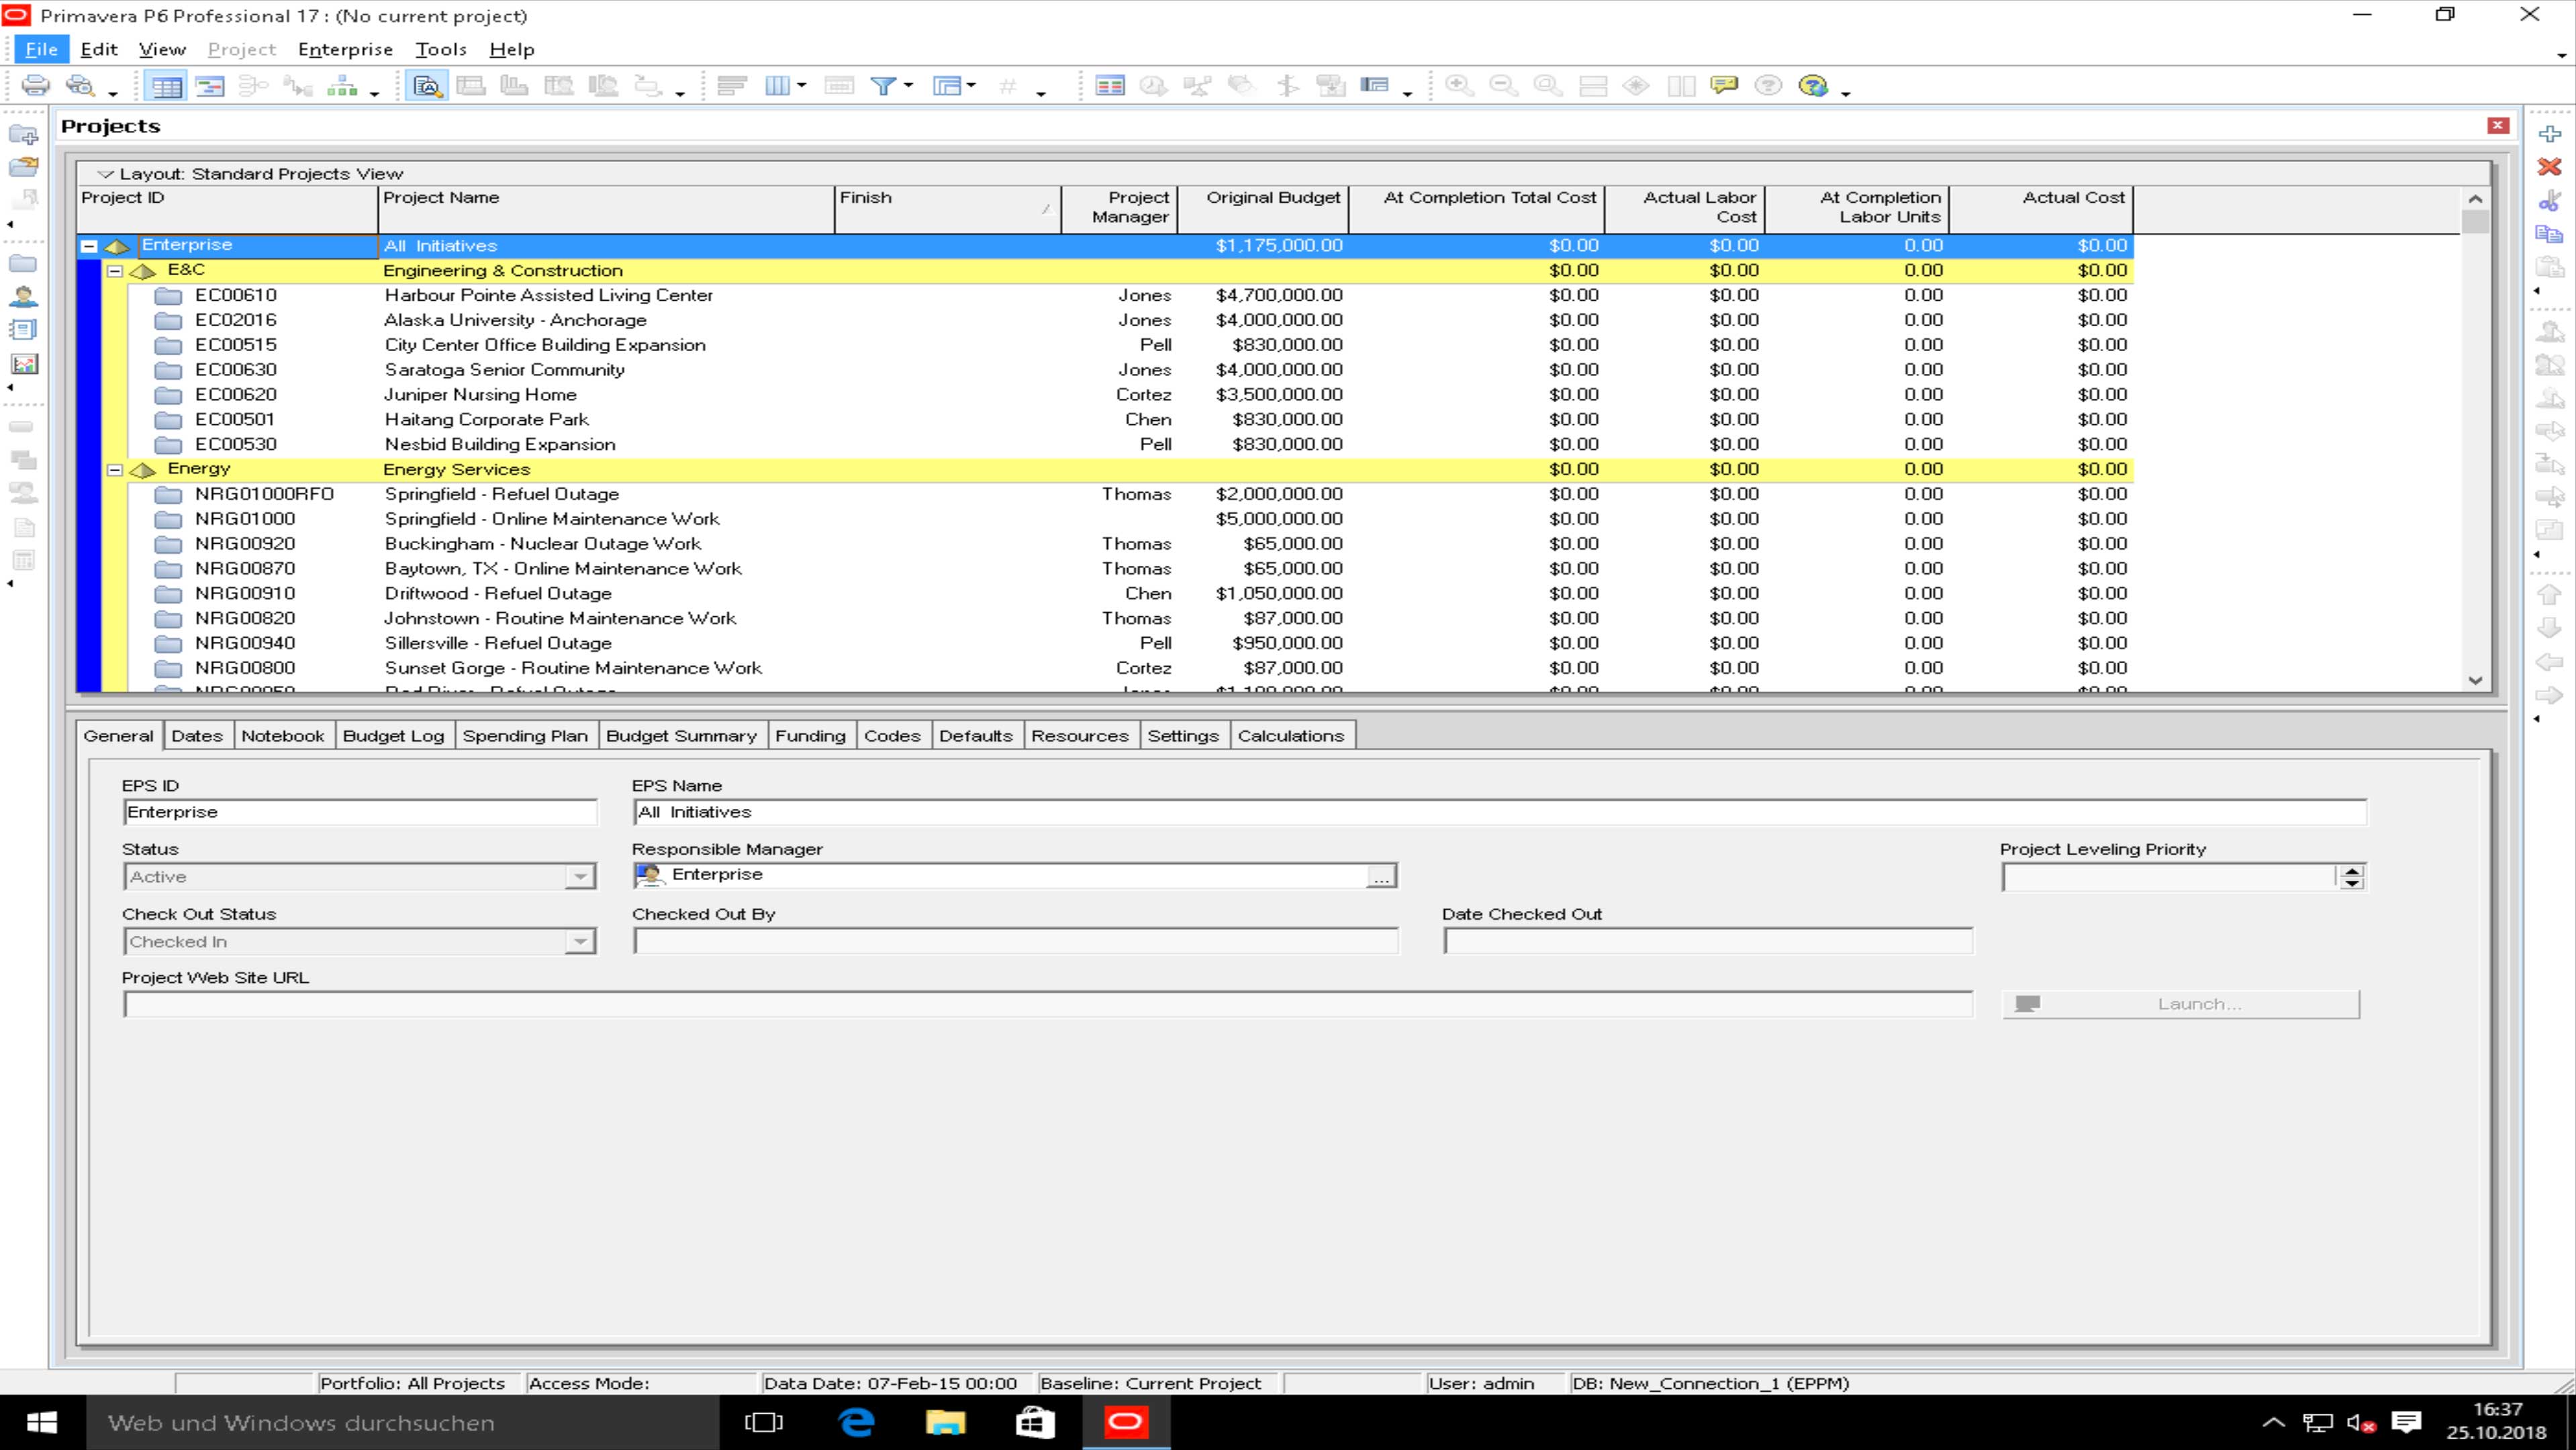
Task: Click the Chart View hierarchy icon
Action: (342, 86)
